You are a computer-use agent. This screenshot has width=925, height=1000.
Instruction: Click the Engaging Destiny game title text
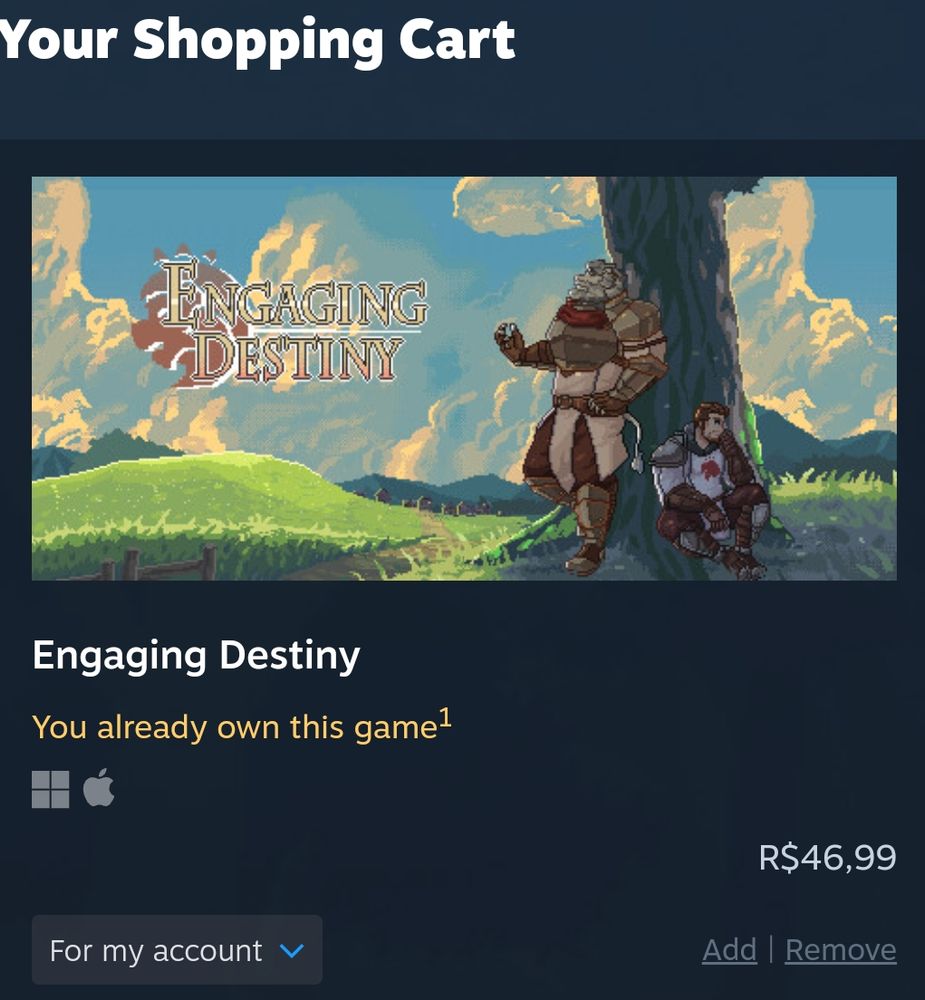[x=196, y=656]
